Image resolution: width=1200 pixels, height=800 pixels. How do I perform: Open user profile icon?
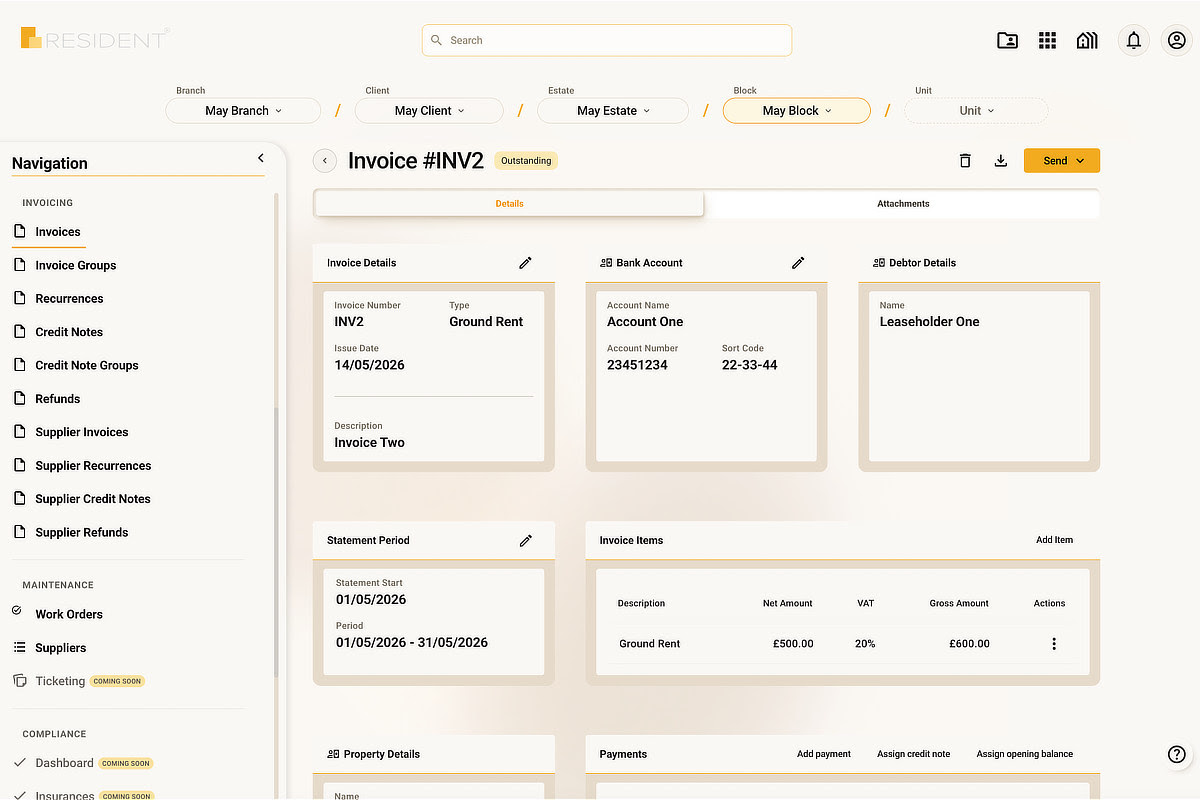click(x=1176, y=40)
